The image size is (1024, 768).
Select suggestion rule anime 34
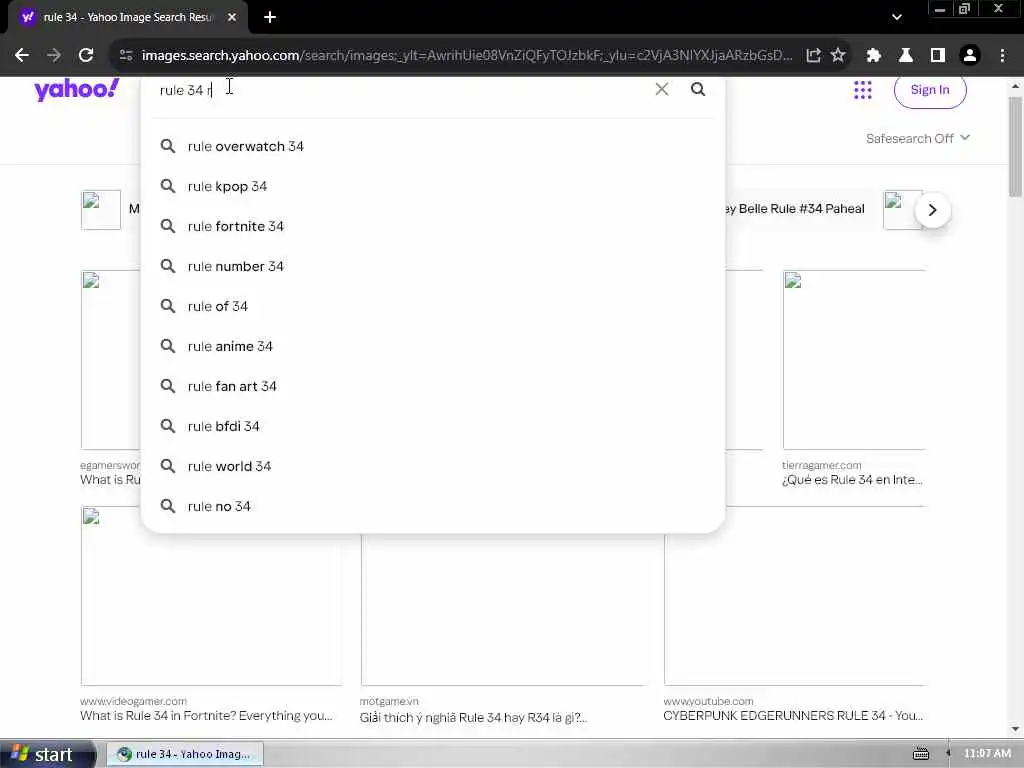[x=432, y=346]
